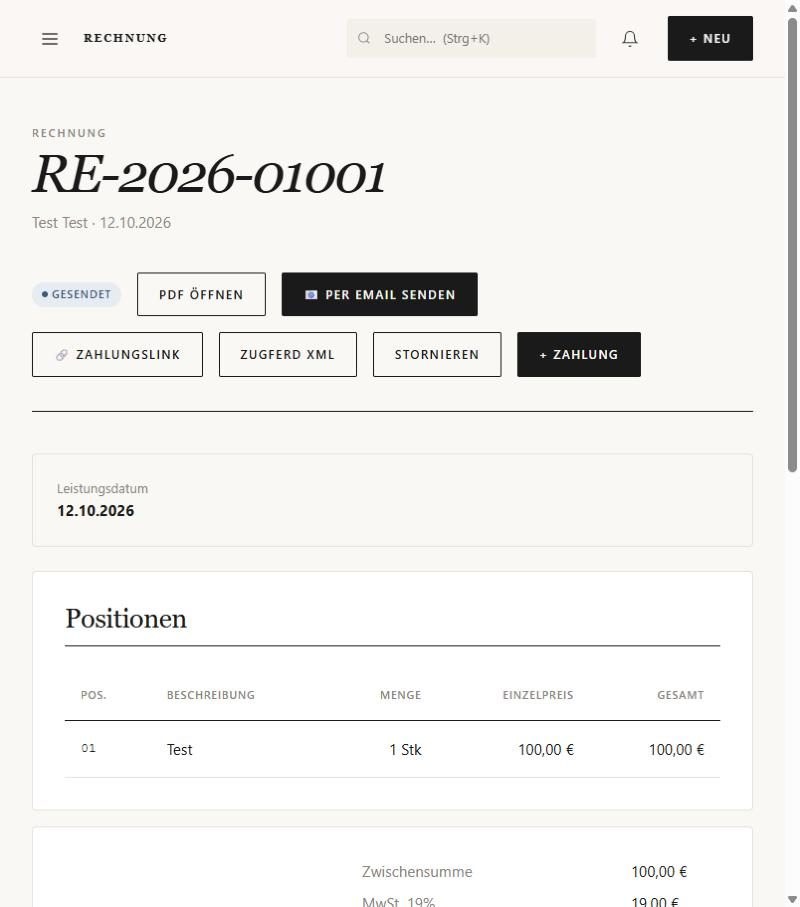Screen dimensions: 800x907
Task: Click the GESENDET status badge
Action: tap(76, 294)
